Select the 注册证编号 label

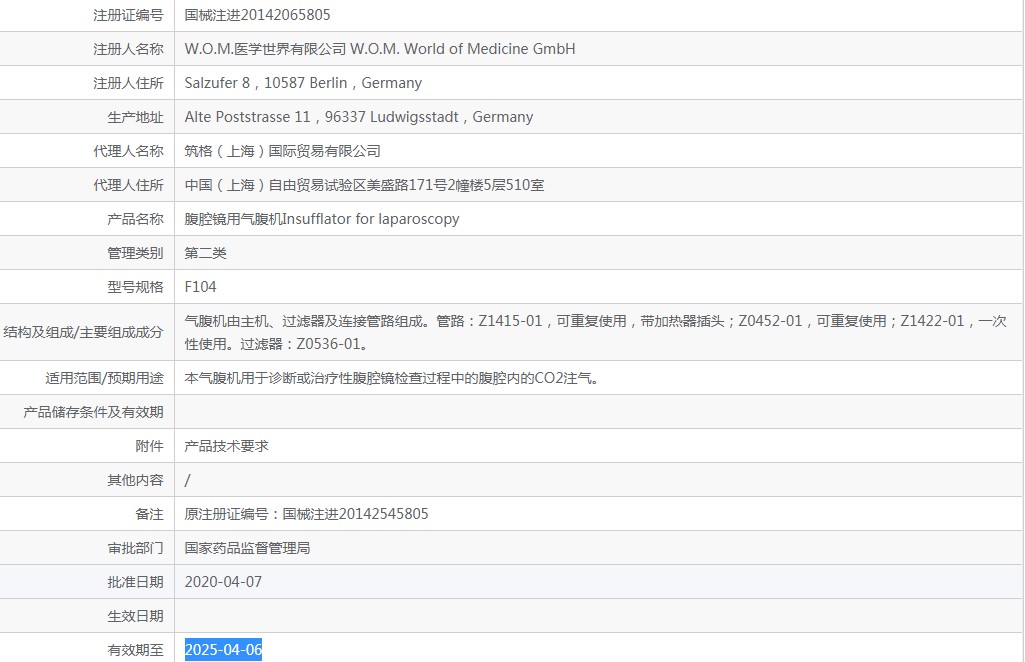(x=128, y=15)
